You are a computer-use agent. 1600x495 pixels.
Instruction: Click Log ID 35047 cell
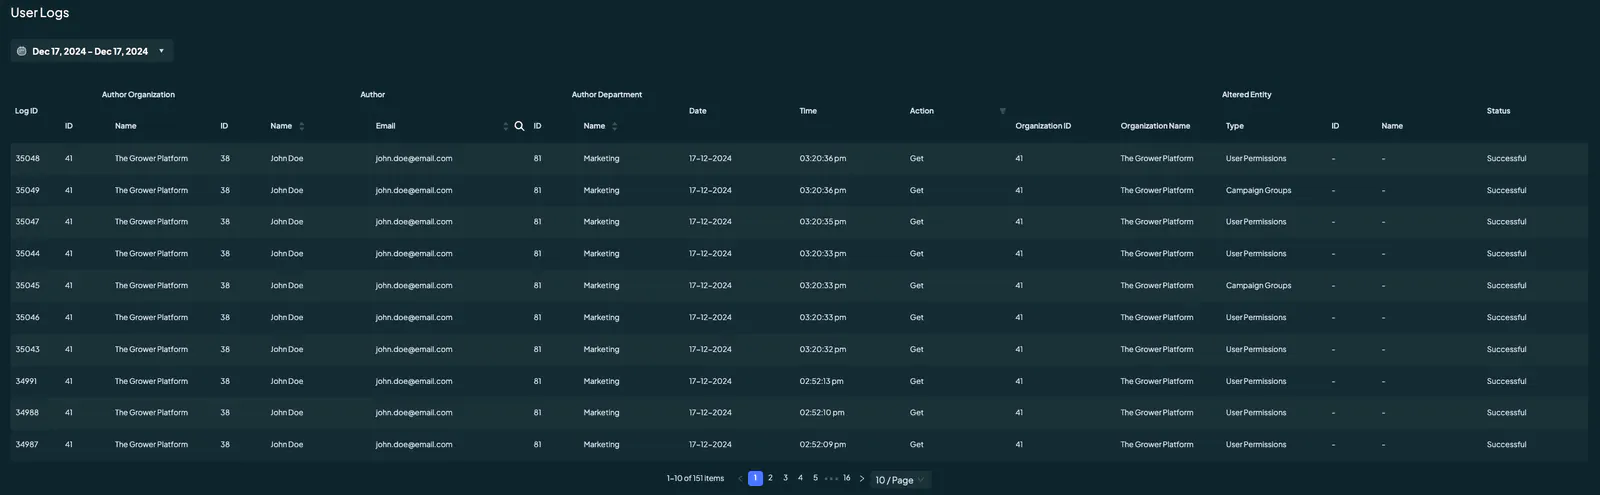pyautogui.click(x=28, y=222)
